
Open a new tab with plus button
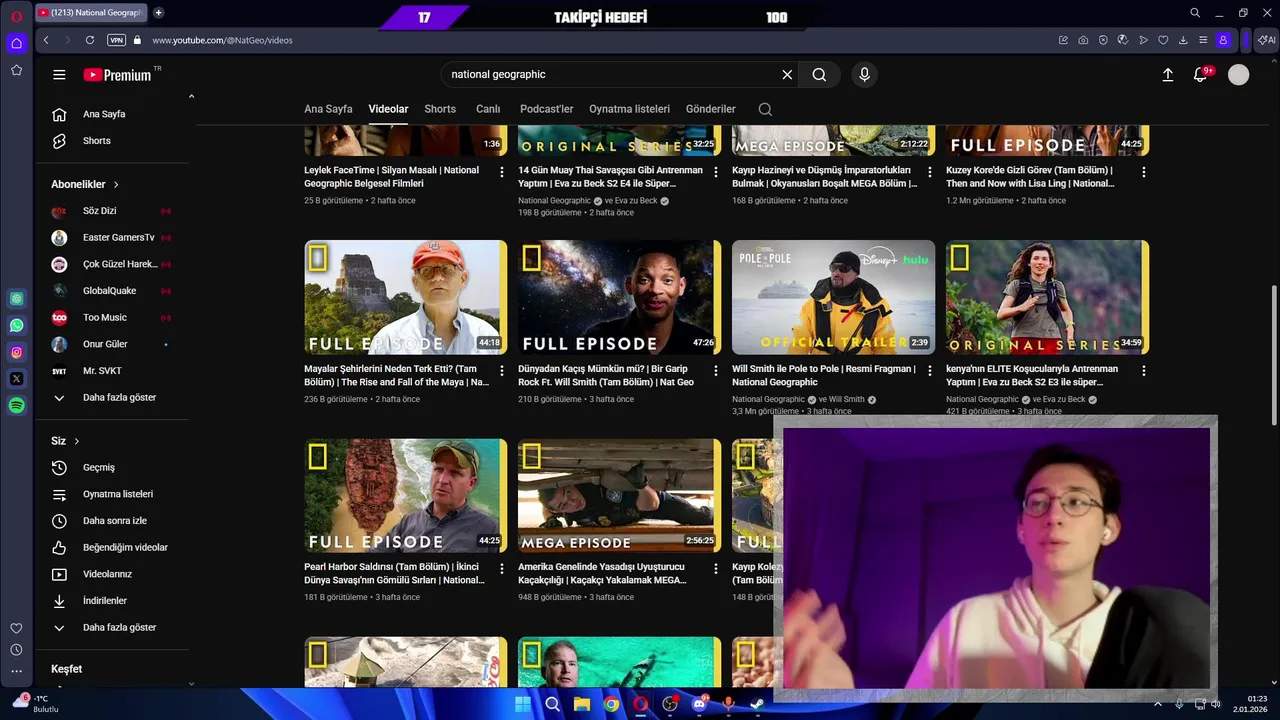(158, 13)
